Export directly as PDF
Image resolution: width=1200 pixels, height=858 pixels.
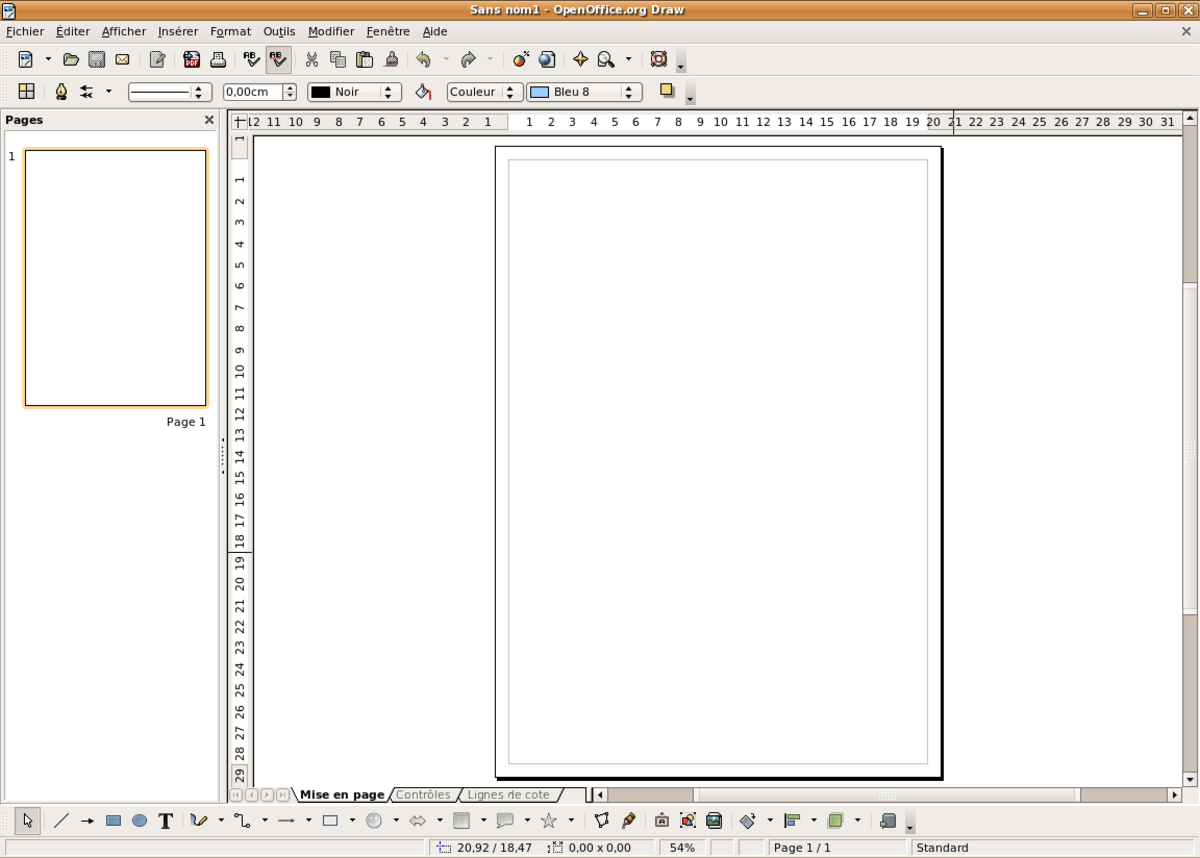coord(192,59)
